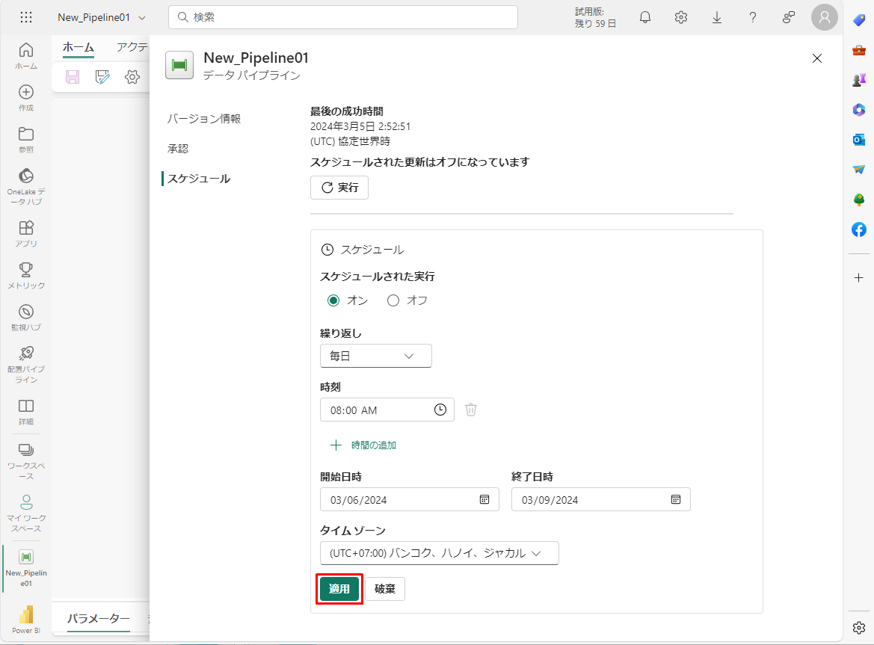Click the download arrow icon

[x=717, y=17]
